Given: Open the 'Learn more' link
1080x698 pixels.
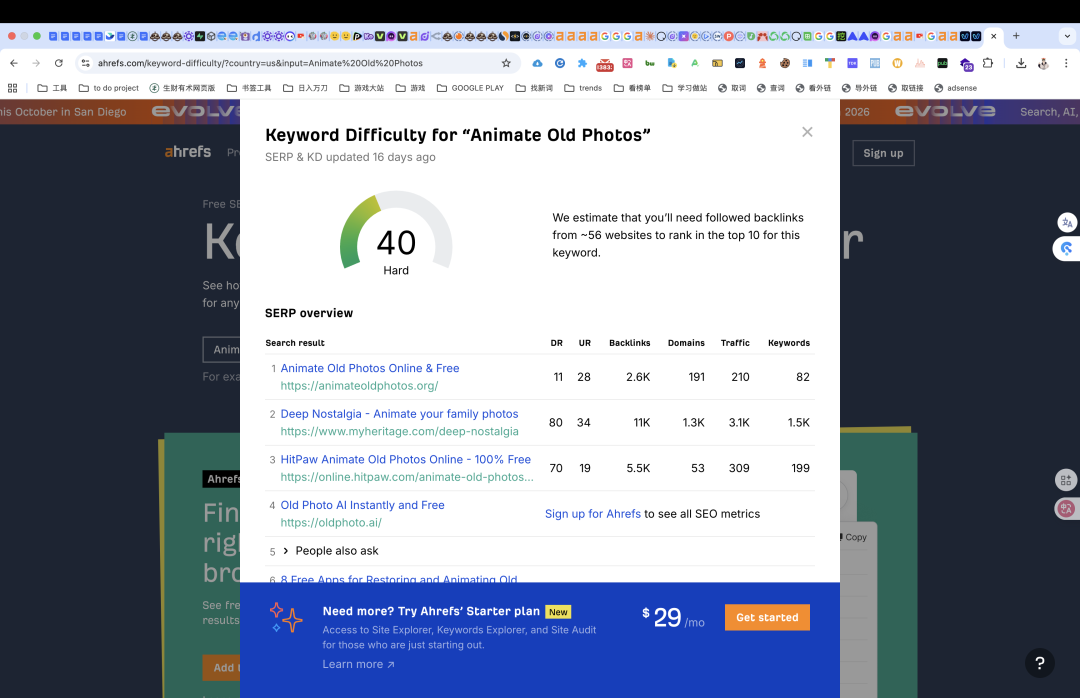Looking at the screenshot, I should pos(358,664).
